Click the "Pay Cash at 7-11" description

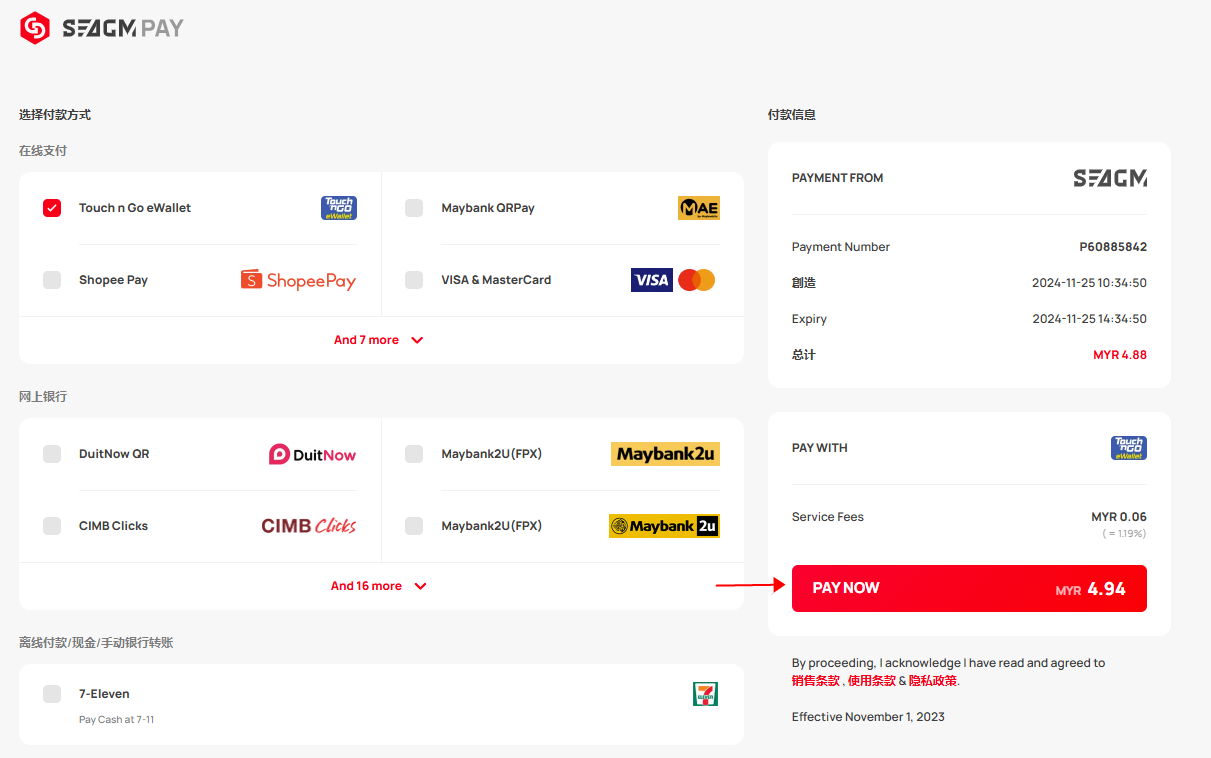(116, 719)
